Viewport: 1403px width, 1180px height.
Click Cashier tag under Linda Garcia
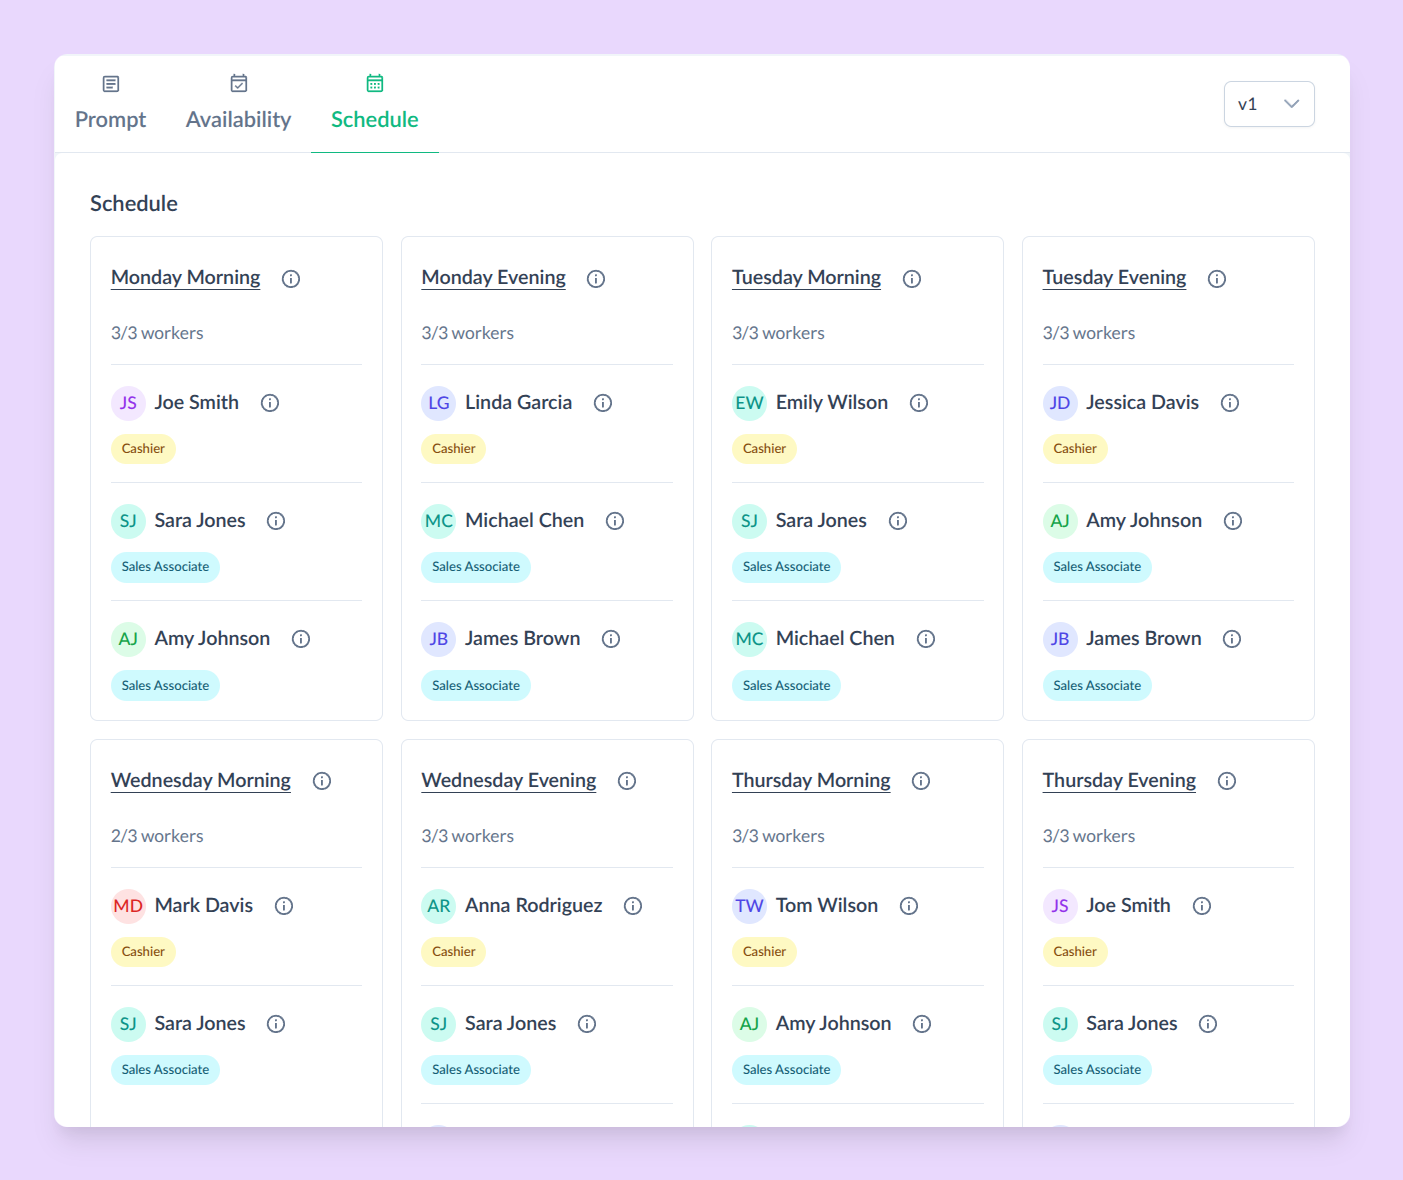tap(454, 449)
